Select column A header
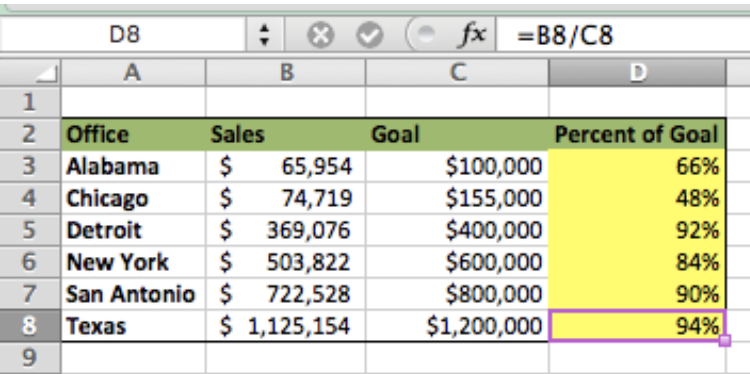This screenshot has width=750, height=374. (x=133, y=73)
